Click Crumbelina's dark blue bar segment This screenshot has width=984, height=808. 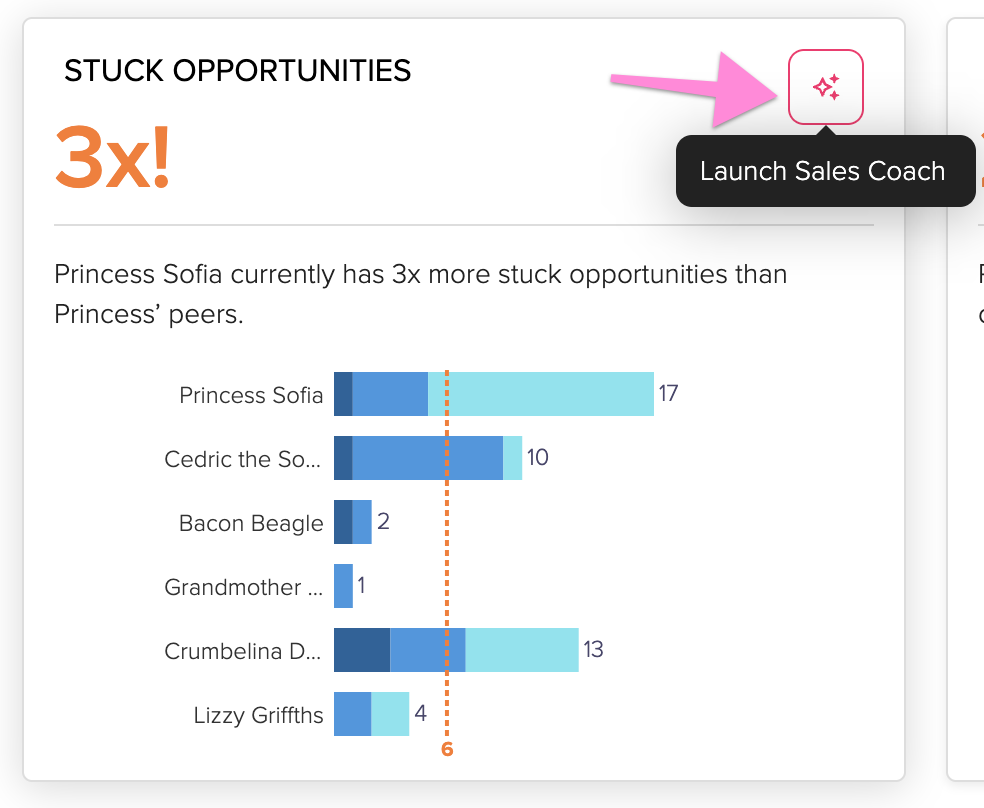click(x=362, y=650)
